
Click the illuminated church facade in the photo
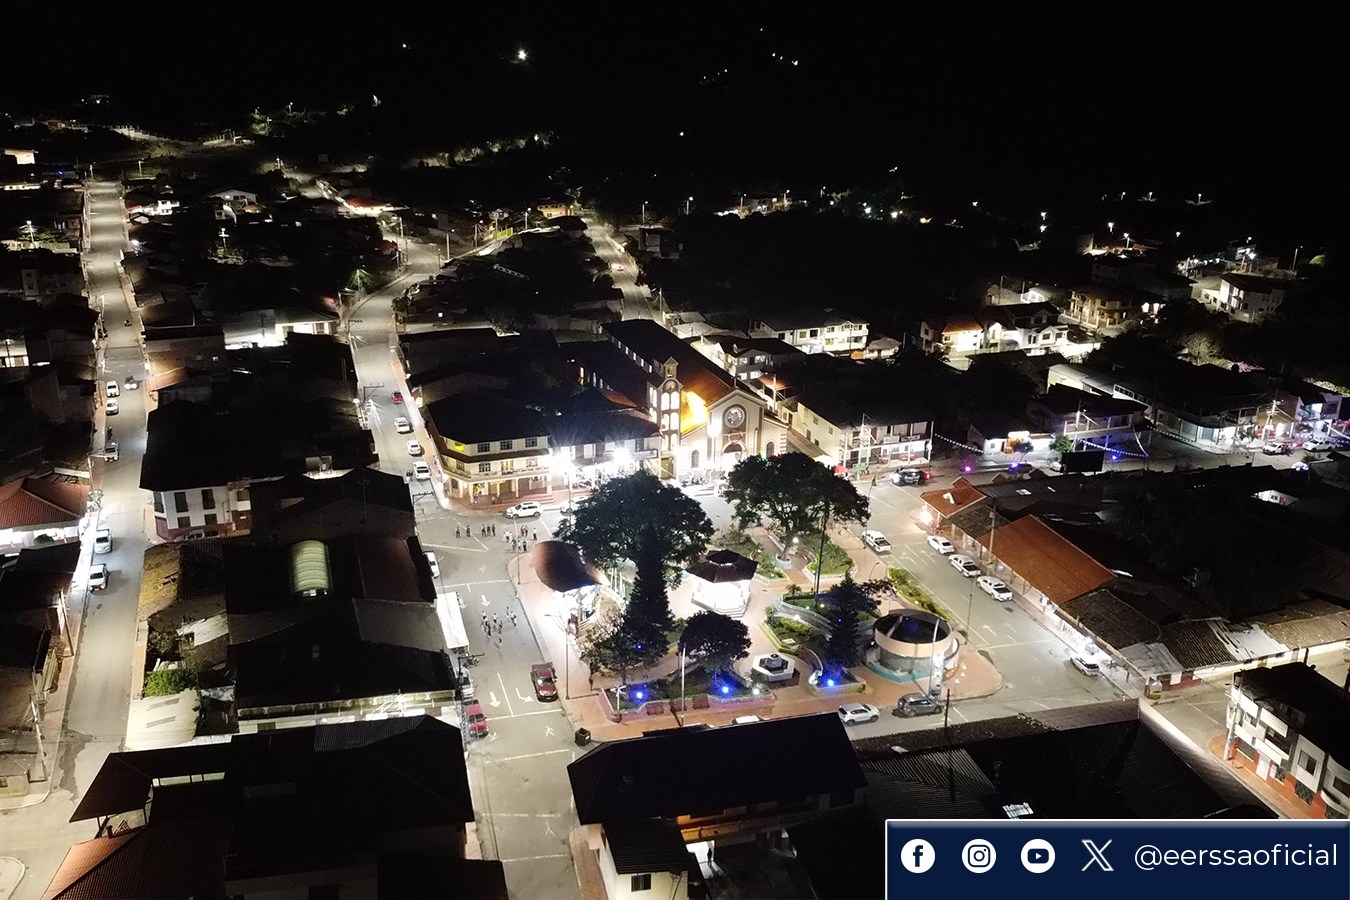pyautogui.click(x=733, y=420)
